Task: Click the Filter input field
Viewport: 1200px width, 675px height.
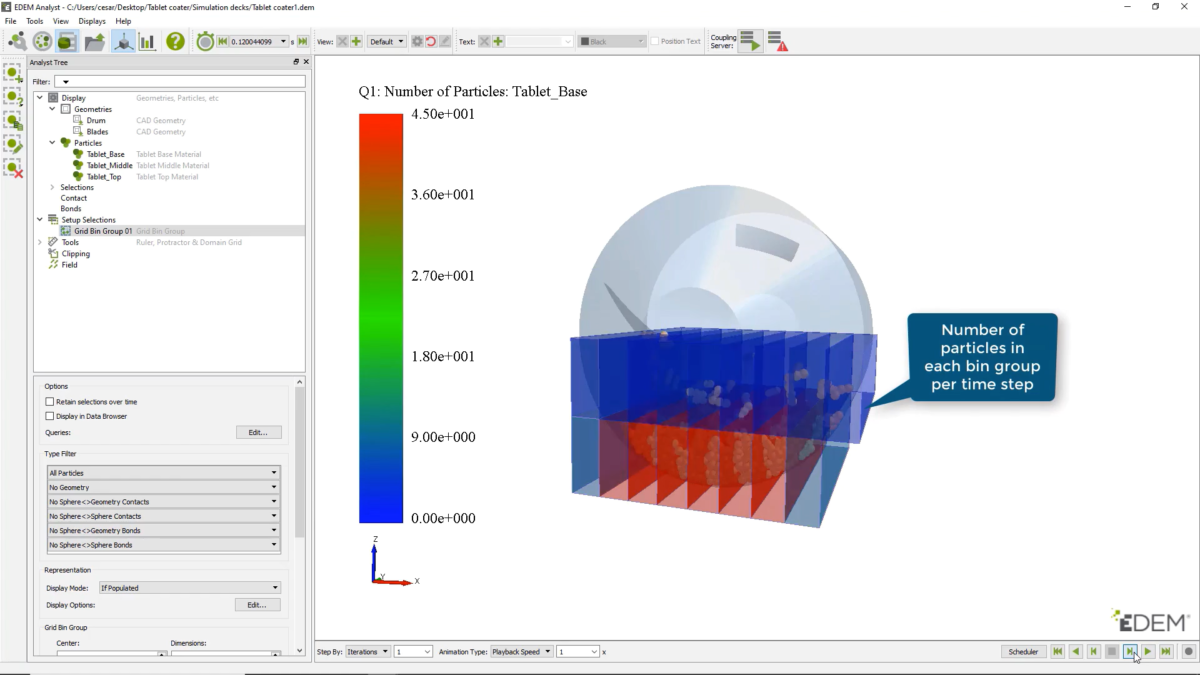Action: pos(179,81)
